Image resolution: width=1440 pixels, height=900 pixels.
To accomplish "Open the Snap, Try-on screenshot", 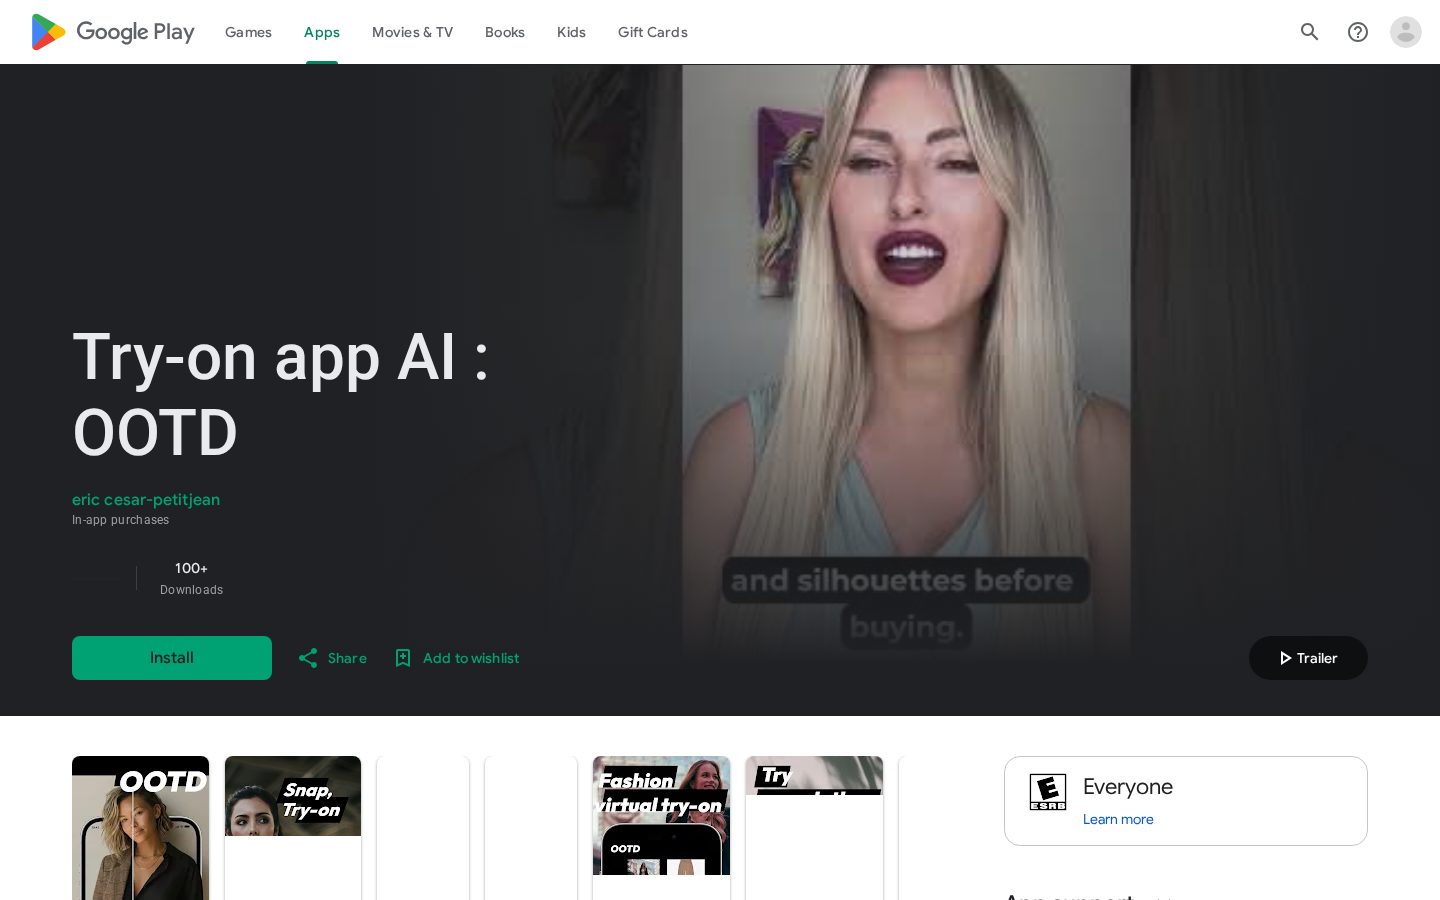I will [293, 828].
